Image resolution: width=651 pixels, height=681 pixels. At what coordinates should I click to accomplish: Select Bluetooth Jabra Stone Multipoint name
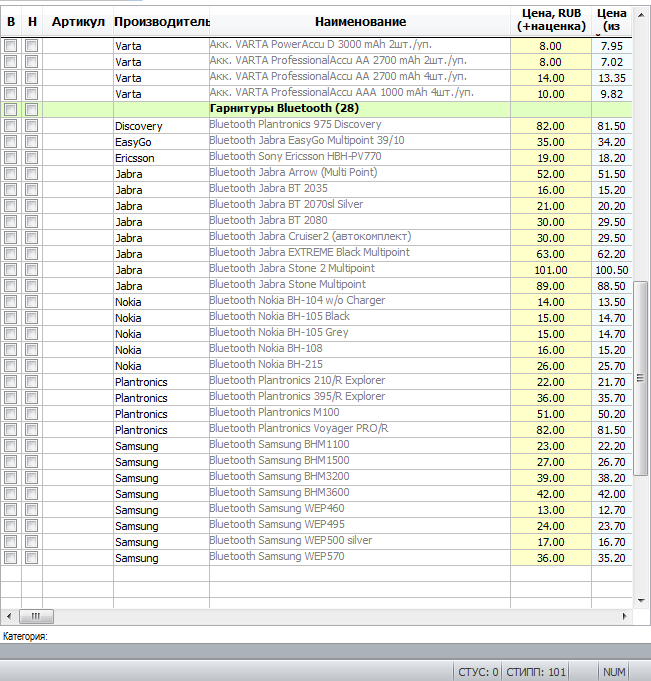coord(287,284)
